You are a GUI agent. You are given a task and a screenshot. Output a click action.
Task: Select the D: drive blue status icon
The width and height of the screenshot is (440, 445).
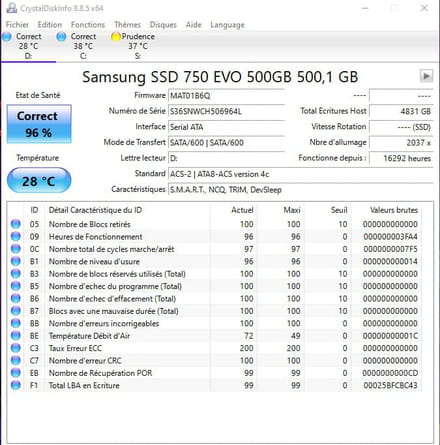7,37
